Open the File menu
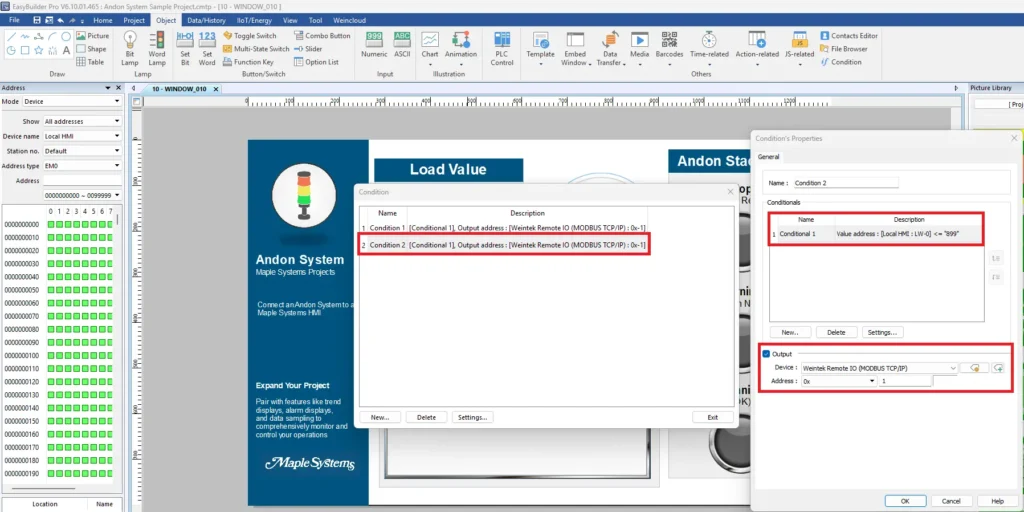Screen dimensions: 1024x512 click(x=14, y=20)
